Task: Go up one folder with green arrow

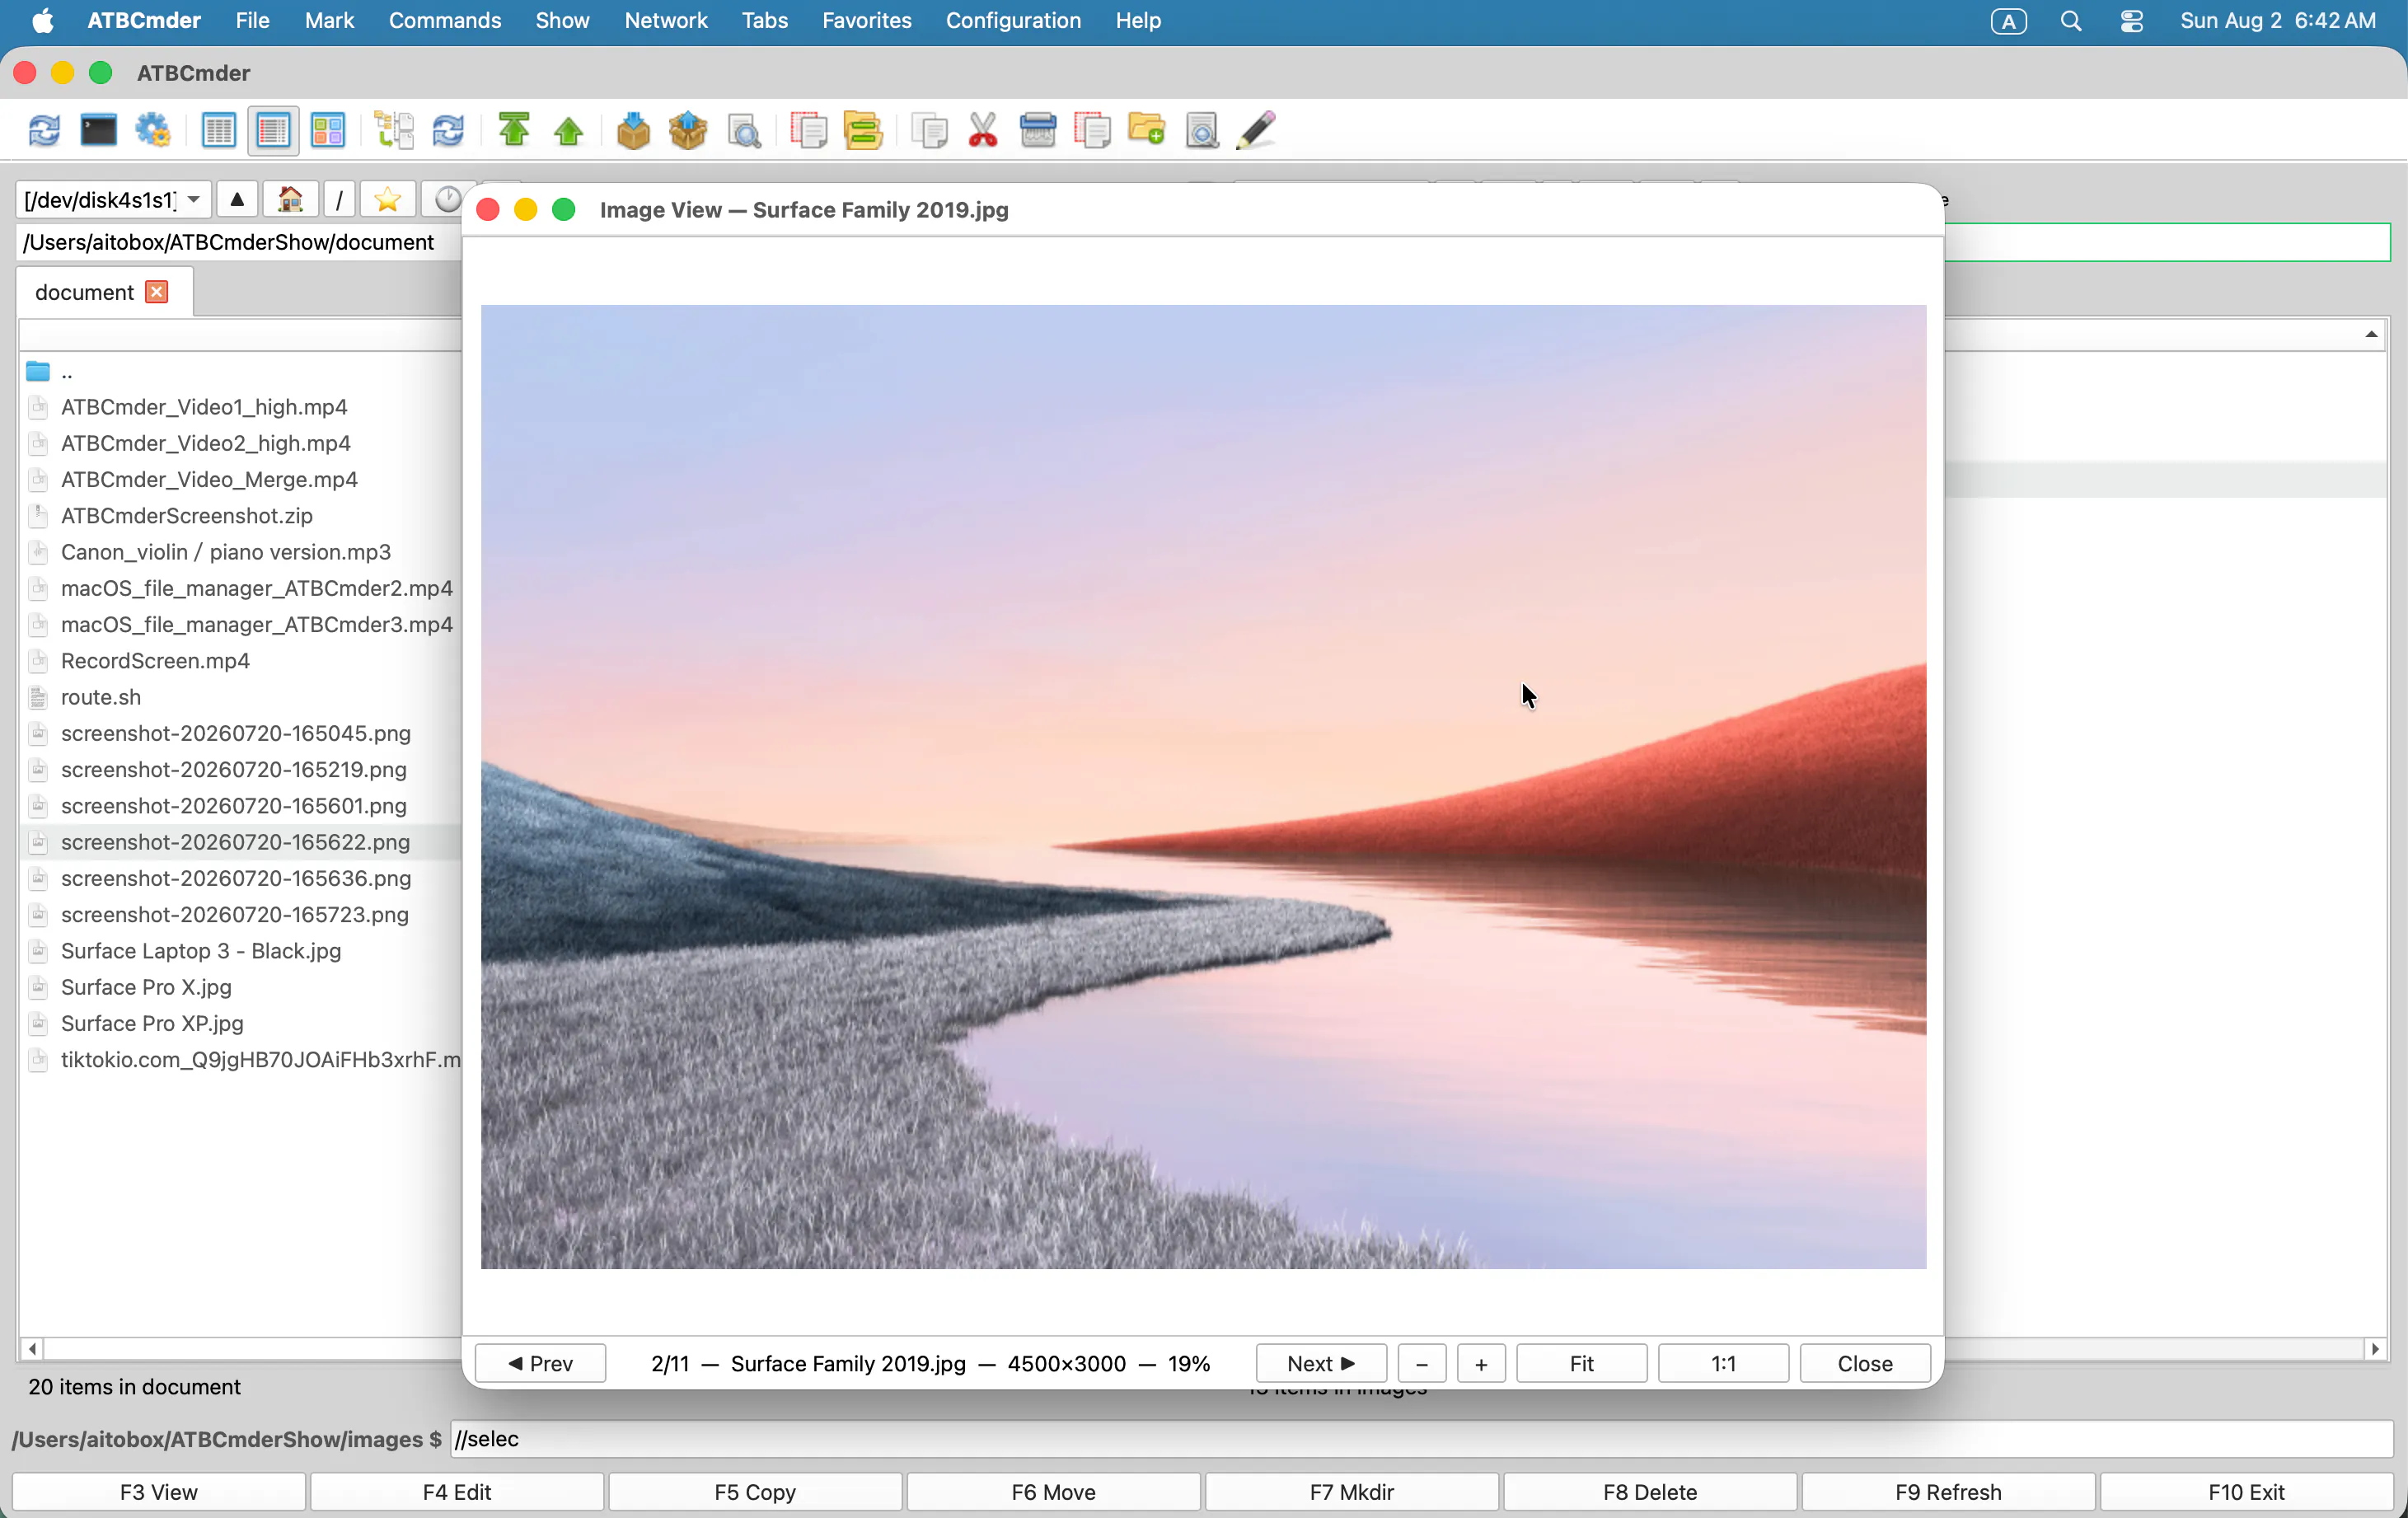Action: 569,131
